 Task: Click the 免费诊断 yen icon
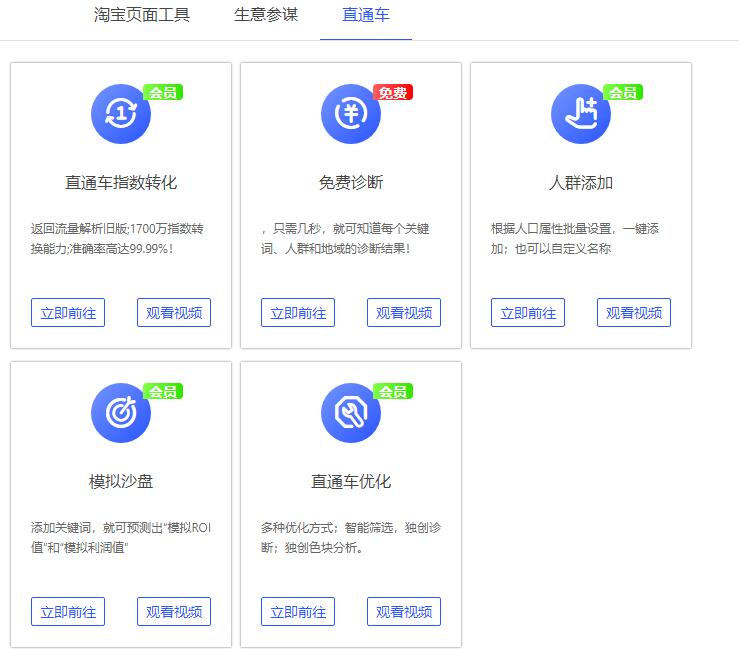(350, 114)
